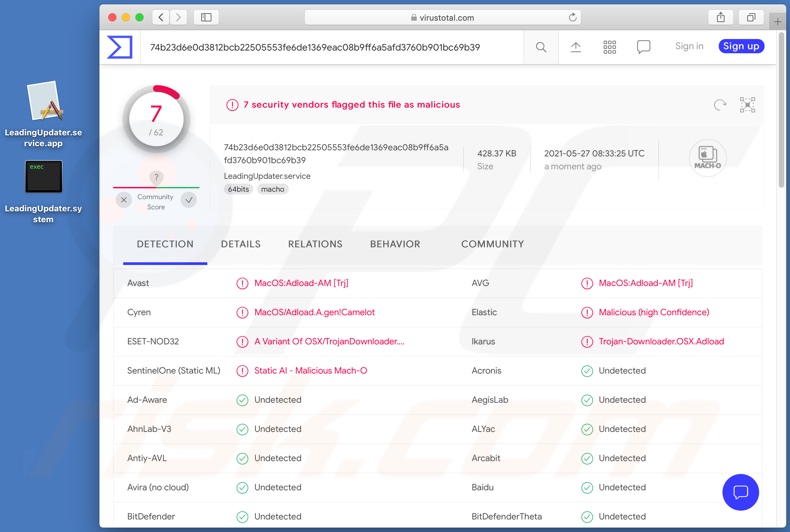Screen dimensions: 790x532
Task: Click the reanalyze refresh icon
Action: tap(720, 105)
